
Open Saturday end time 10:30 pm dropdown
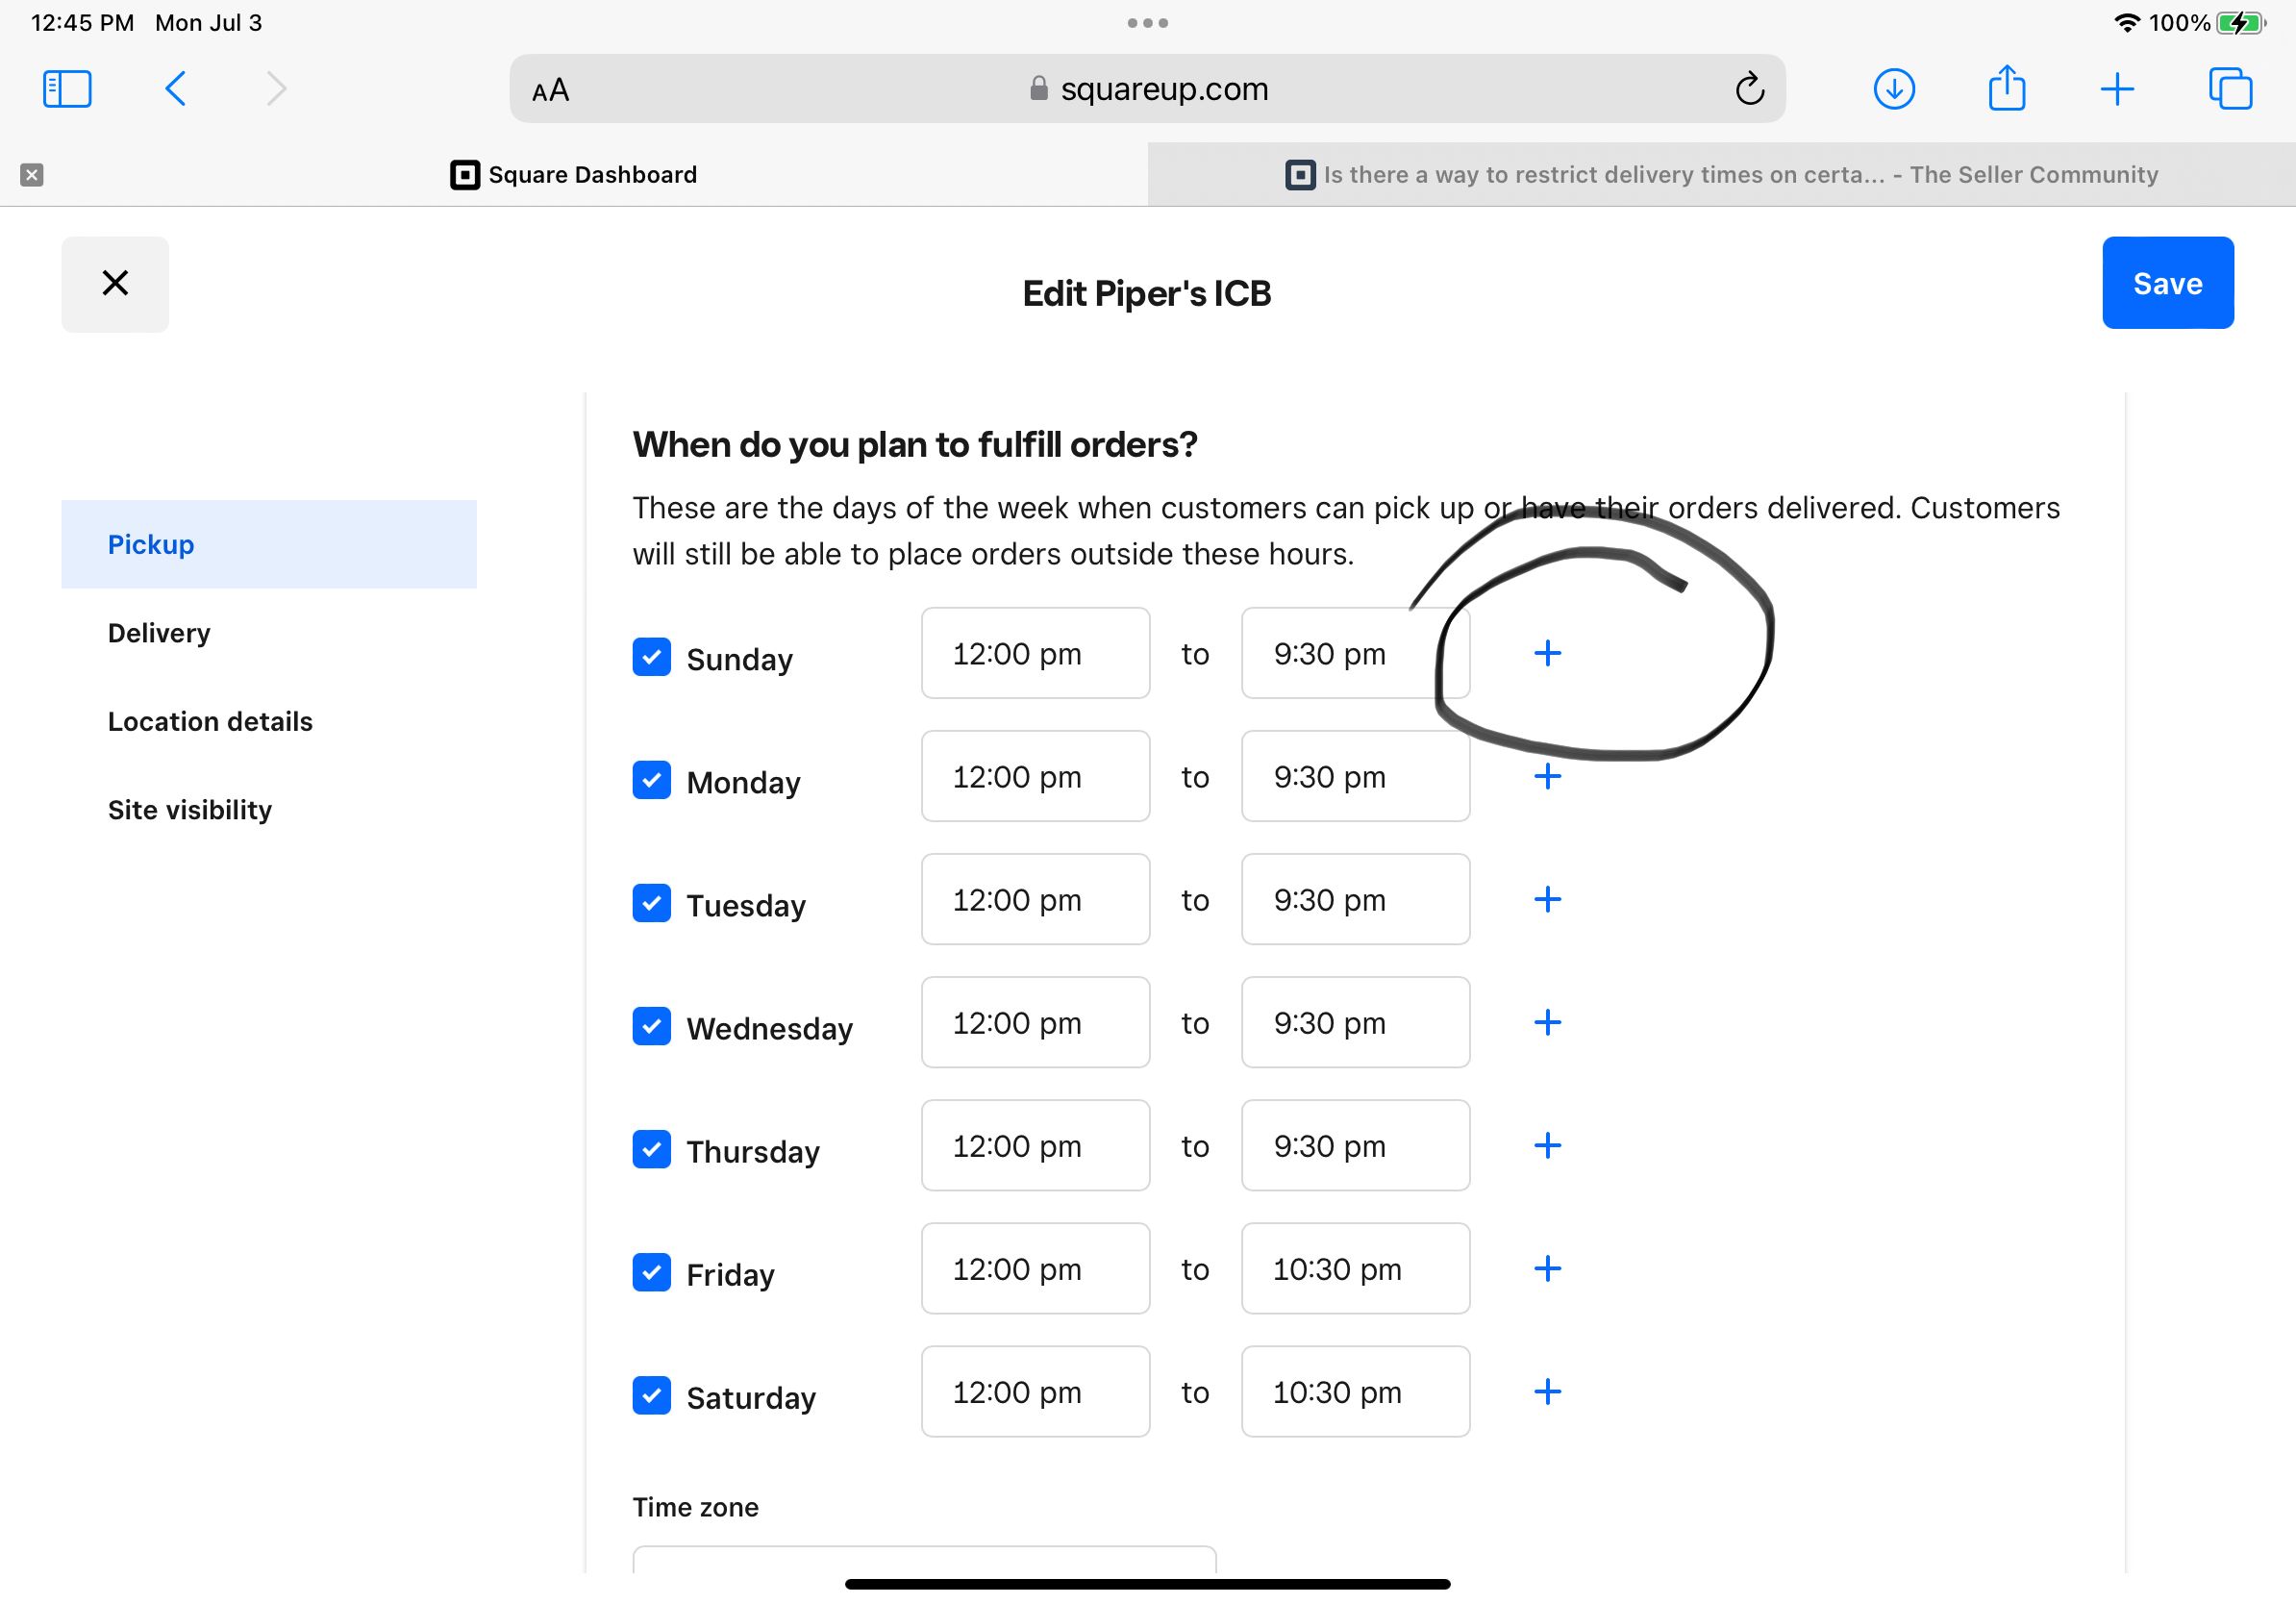[x=1355, y=1391]
